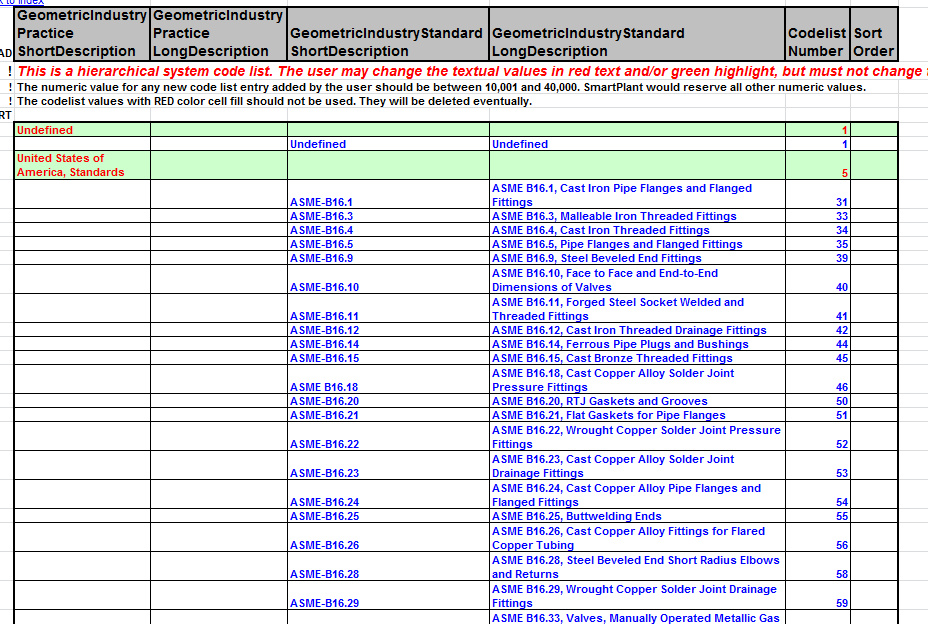
Task: Select codelist number 5 cell
Action: click(x=817, y=165)
